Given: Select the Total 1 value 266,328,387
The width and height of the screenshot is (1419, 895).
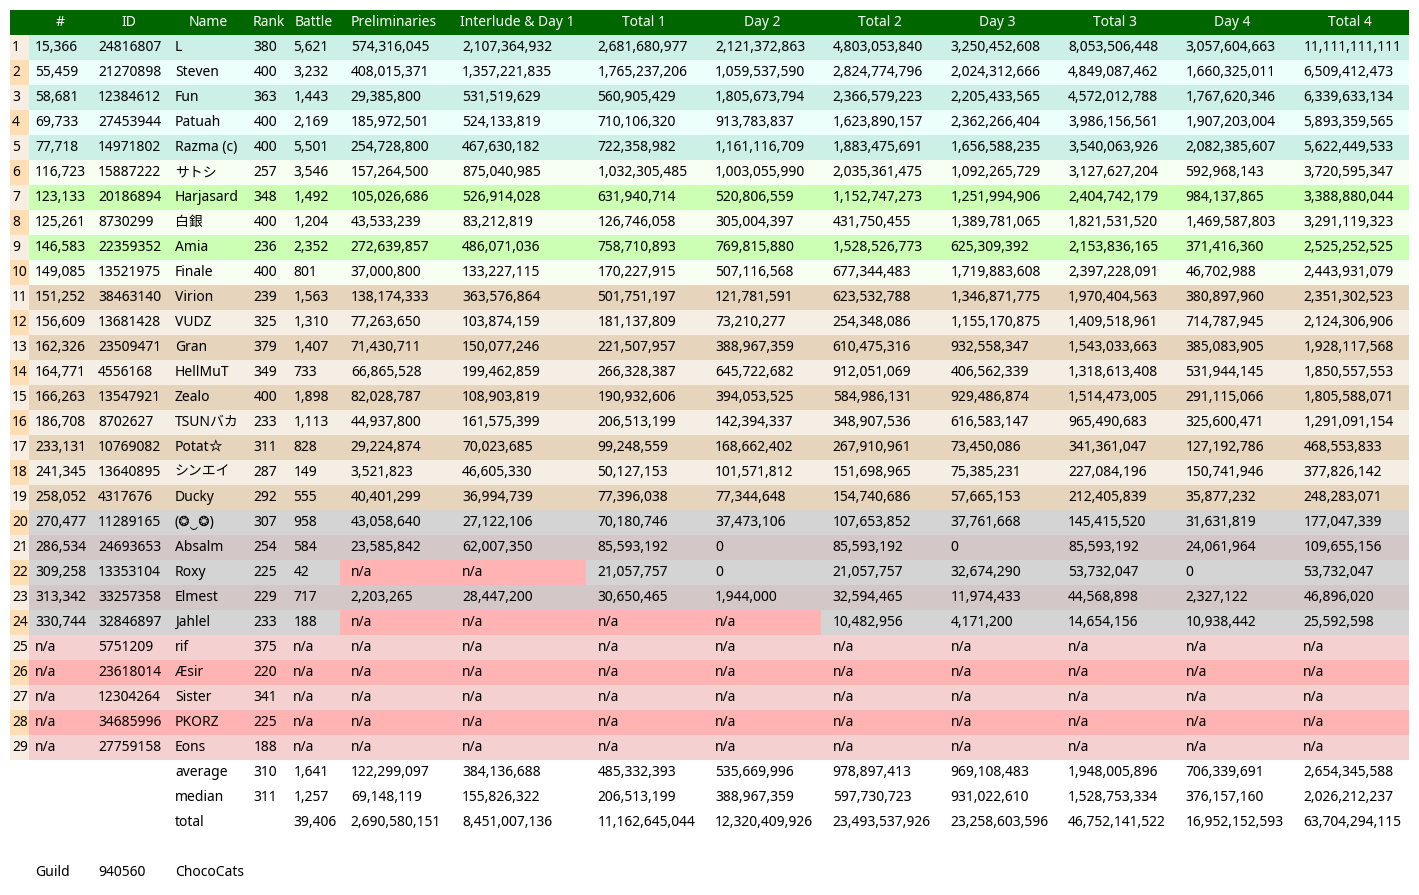Looking at the screenshot, I should pyautogui.click(x=637, y=371).
